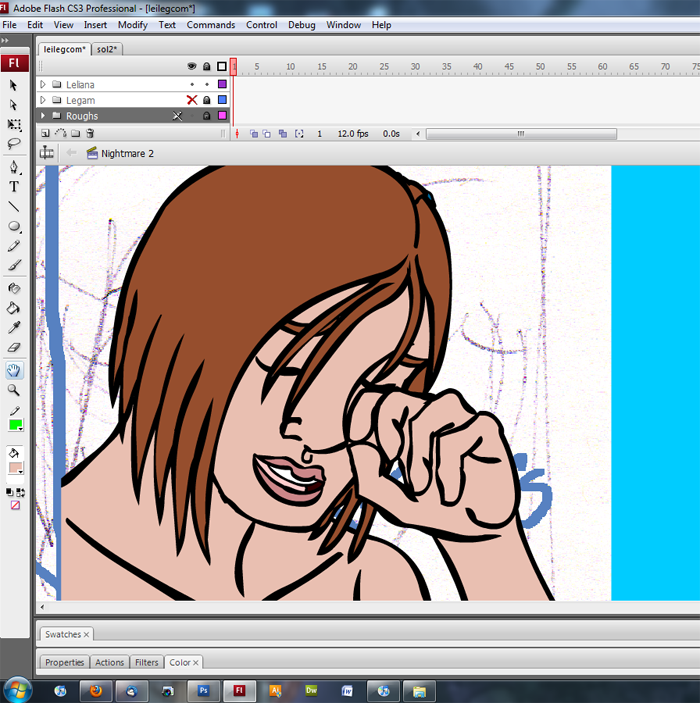700x703 pixels.
Task: Click the Delete Layer trash icon
Action: click(90, 133)
